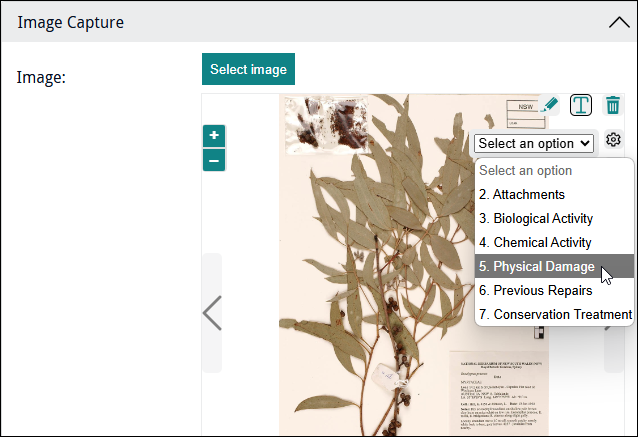Open settings via the gear icon

[613, 141]
